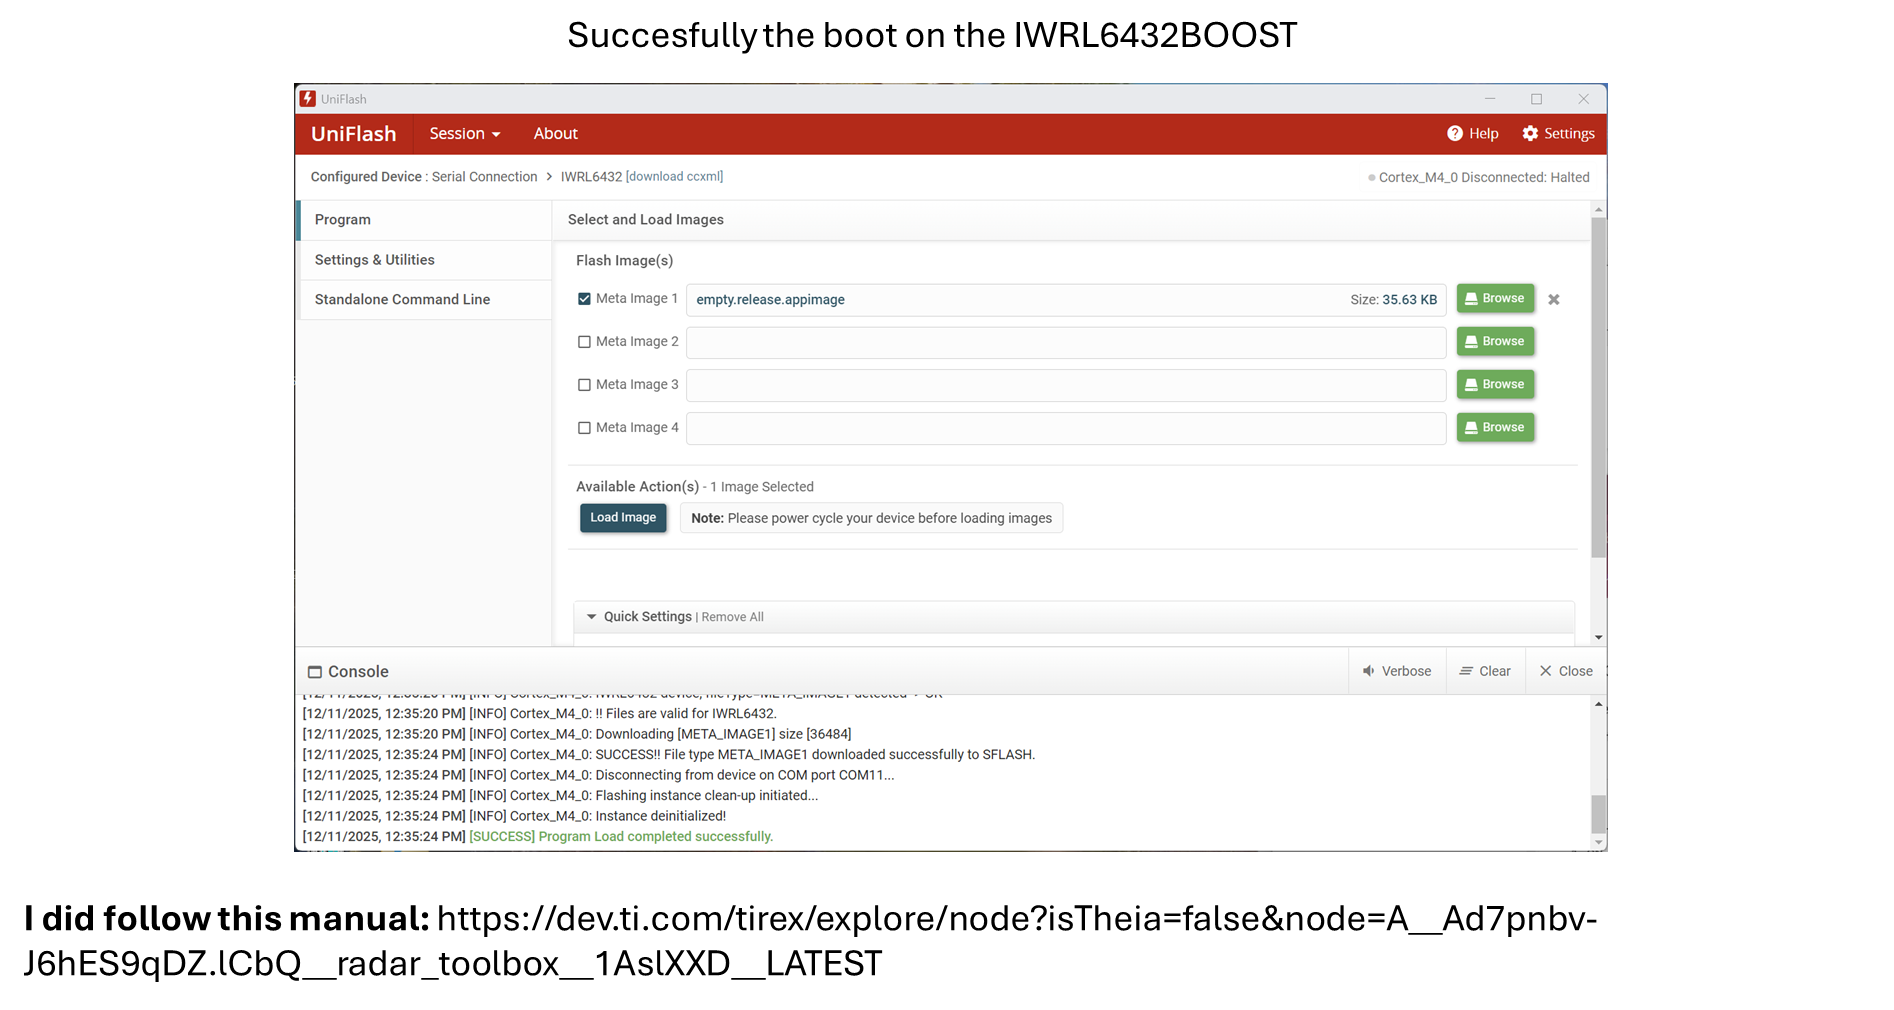
Task: Browse for Meta Image 4 file
Action: pos(1495,428)
